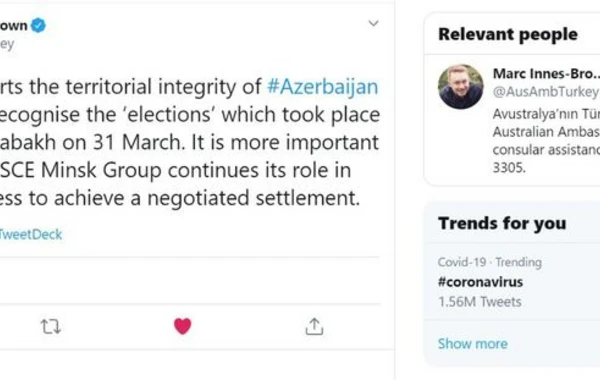This screenshot has width=600, height=380.
Task: Open Marc Innes-Brown profile picture
Action: (461, 87)
